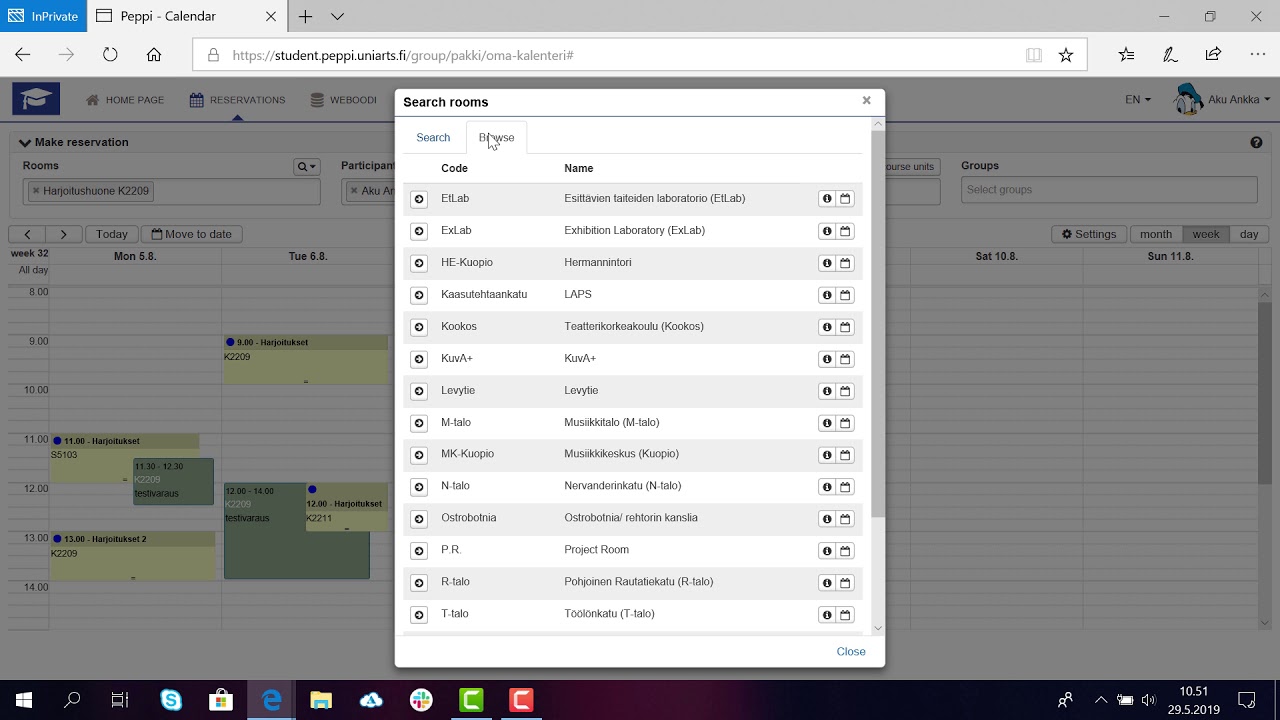
Task: Open the browser tab list chevron
Action: (x=337, y=16)
